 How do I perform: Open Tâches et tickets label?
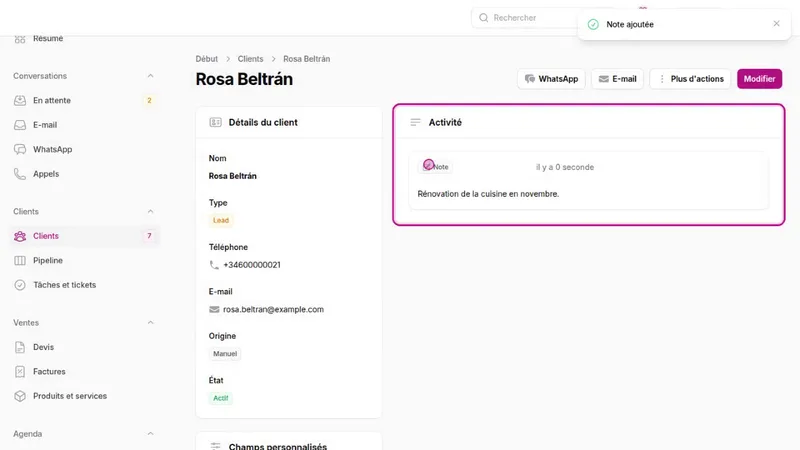tap(64, 285)
